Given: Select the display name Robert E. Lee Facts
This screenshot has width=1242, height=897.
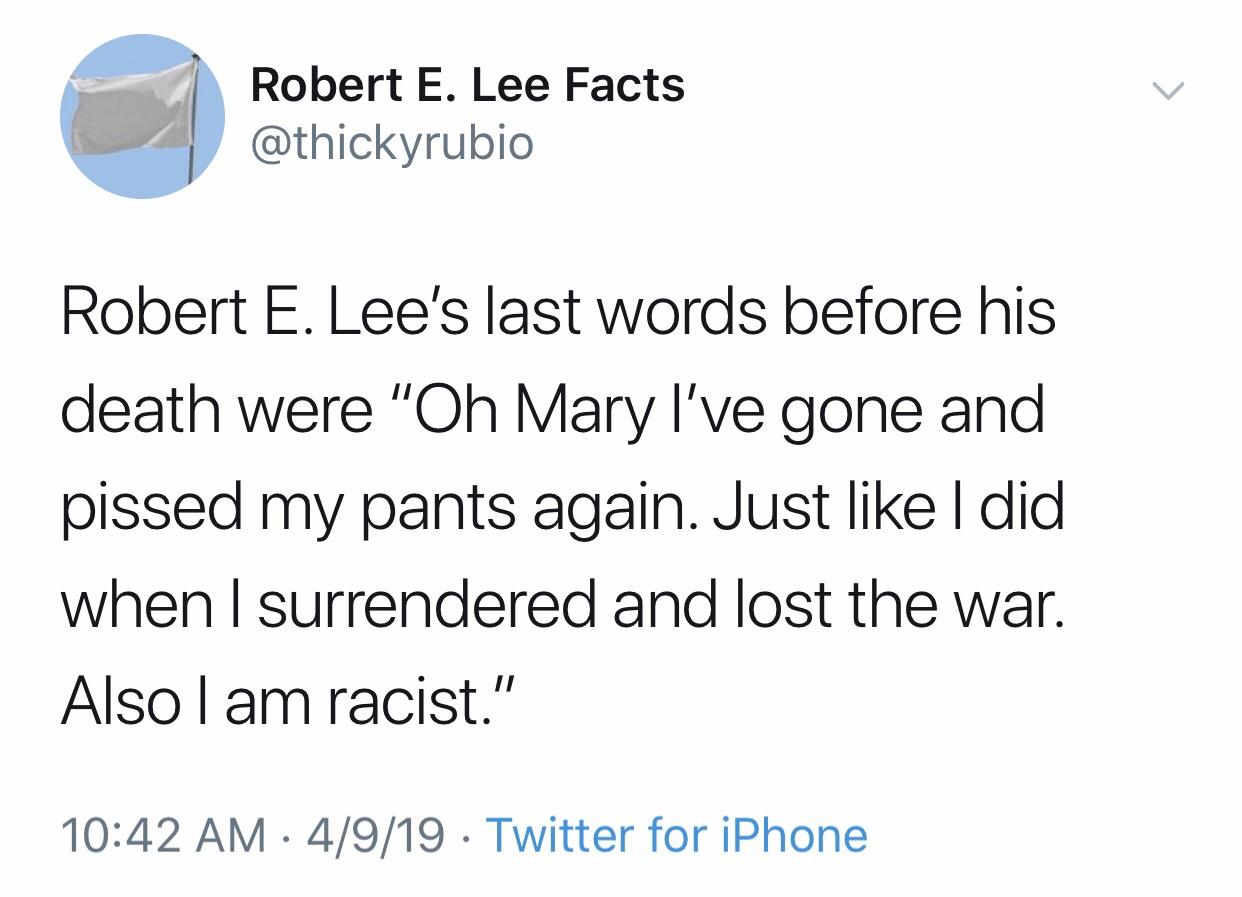Looking at the screenshot, I should (468, 85).
